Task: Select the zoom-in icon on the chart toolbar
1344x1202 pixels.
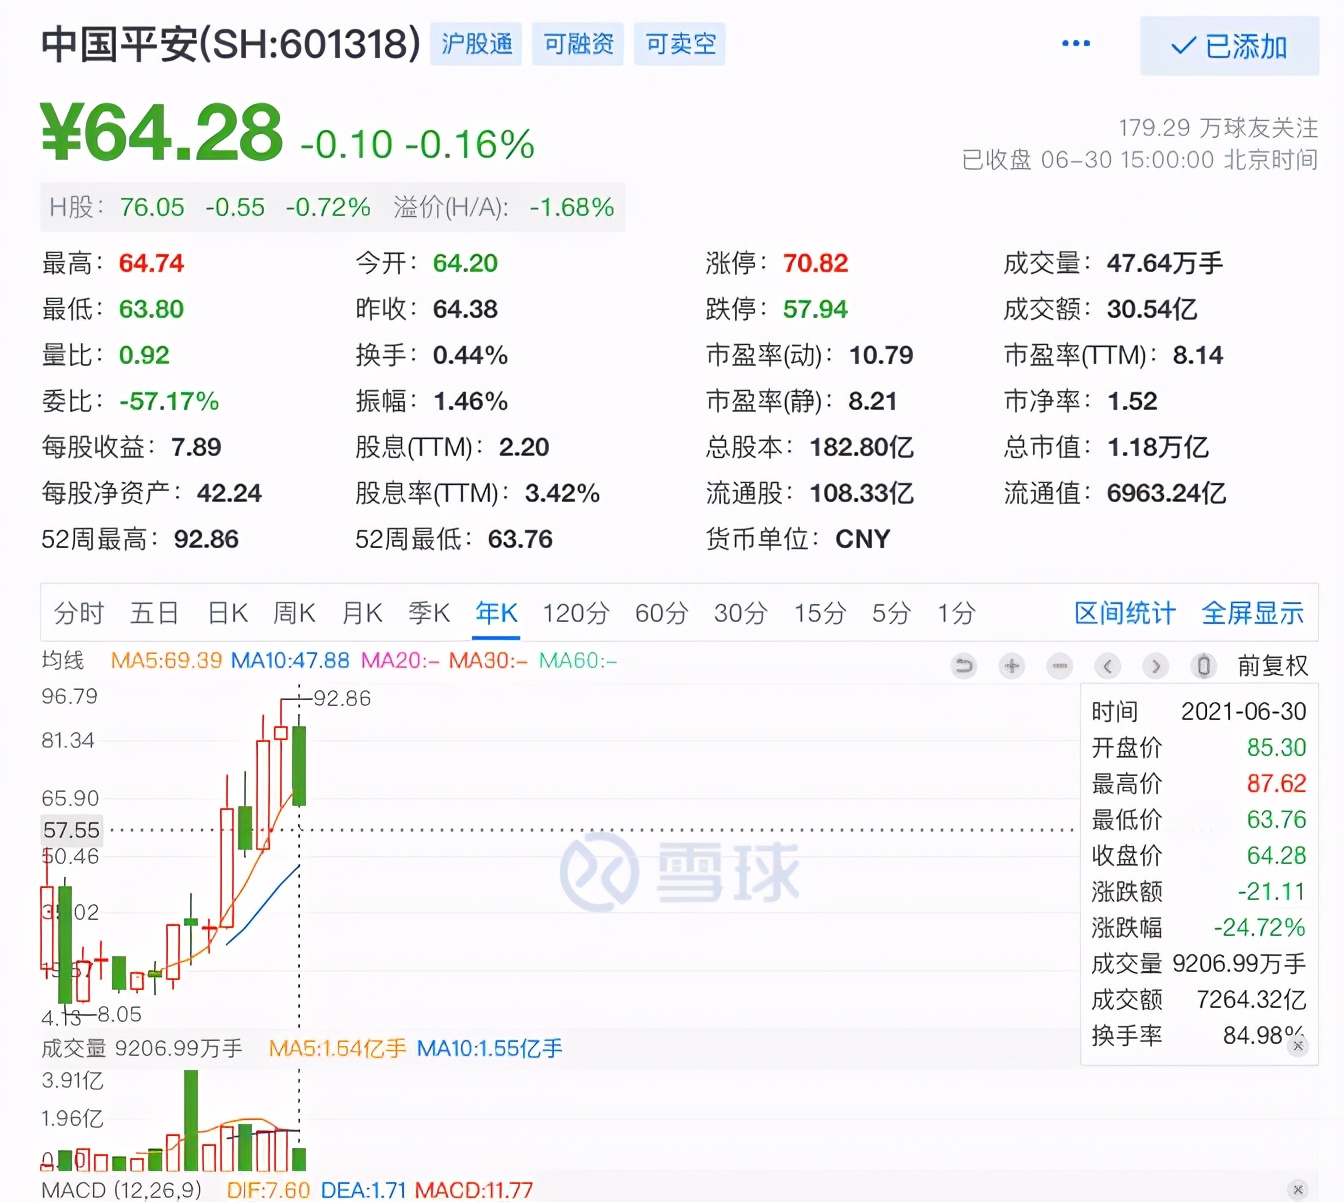Action: (x=1012, y=666)
